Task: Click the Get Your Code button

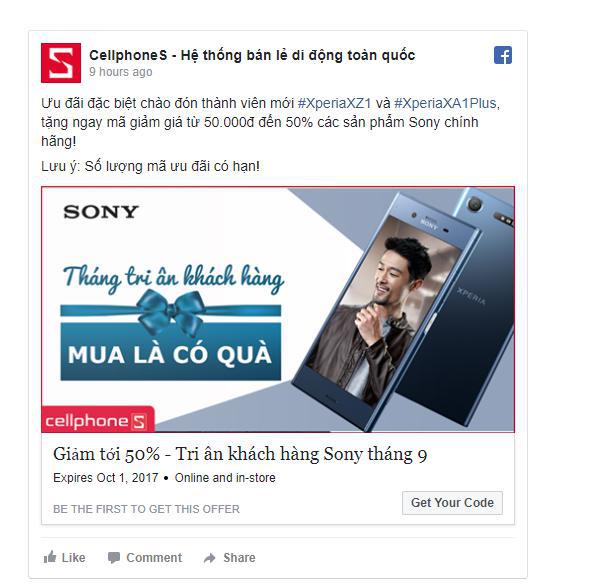Action: (x=452, y=503)
